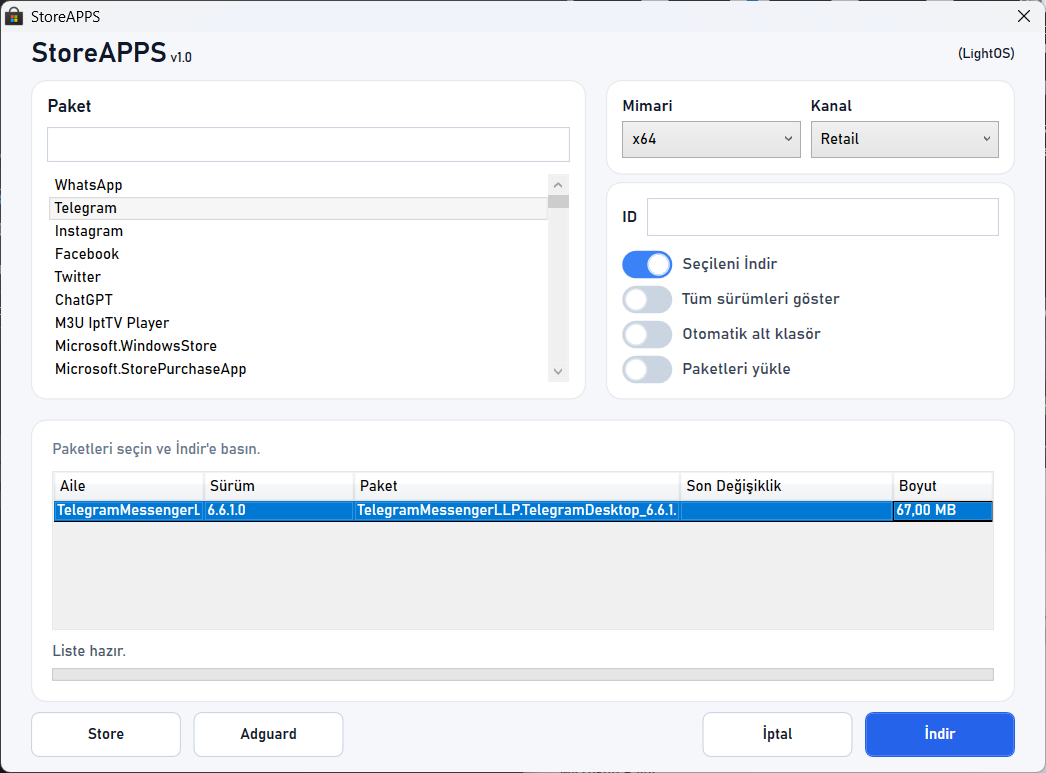Enable the Paketleri yükle switch

646,369
